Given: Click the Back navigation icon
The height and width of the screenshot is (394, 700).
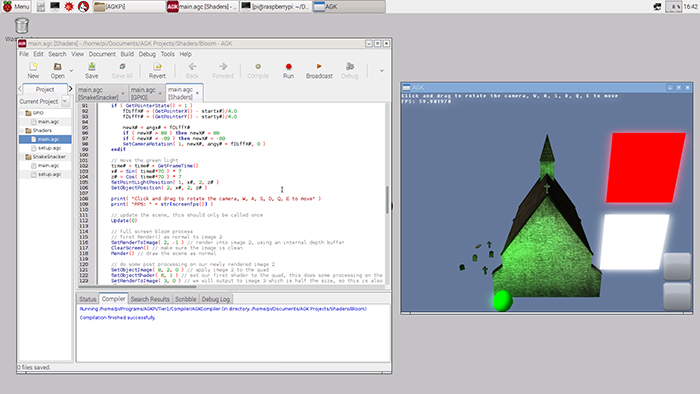Looking at the screenshot, I should [192, 70].
